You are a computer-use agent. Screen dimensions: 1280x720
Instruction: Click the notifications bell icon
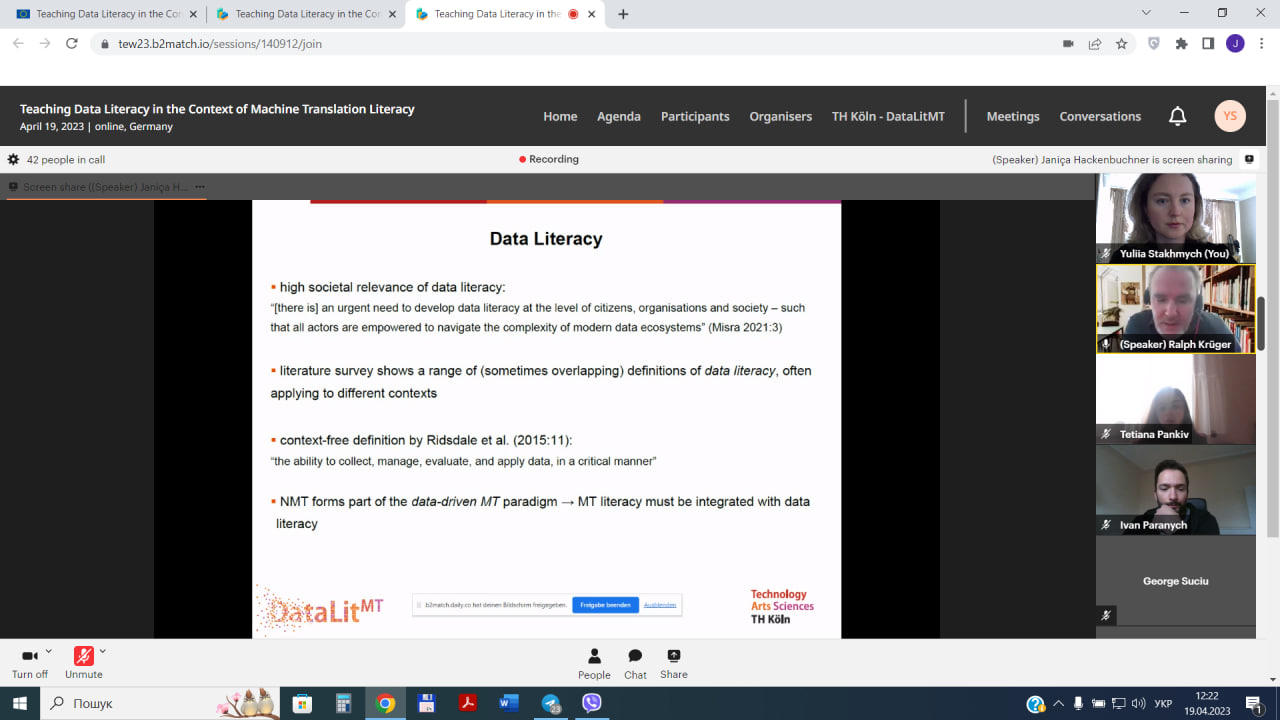coord(1177,116)
